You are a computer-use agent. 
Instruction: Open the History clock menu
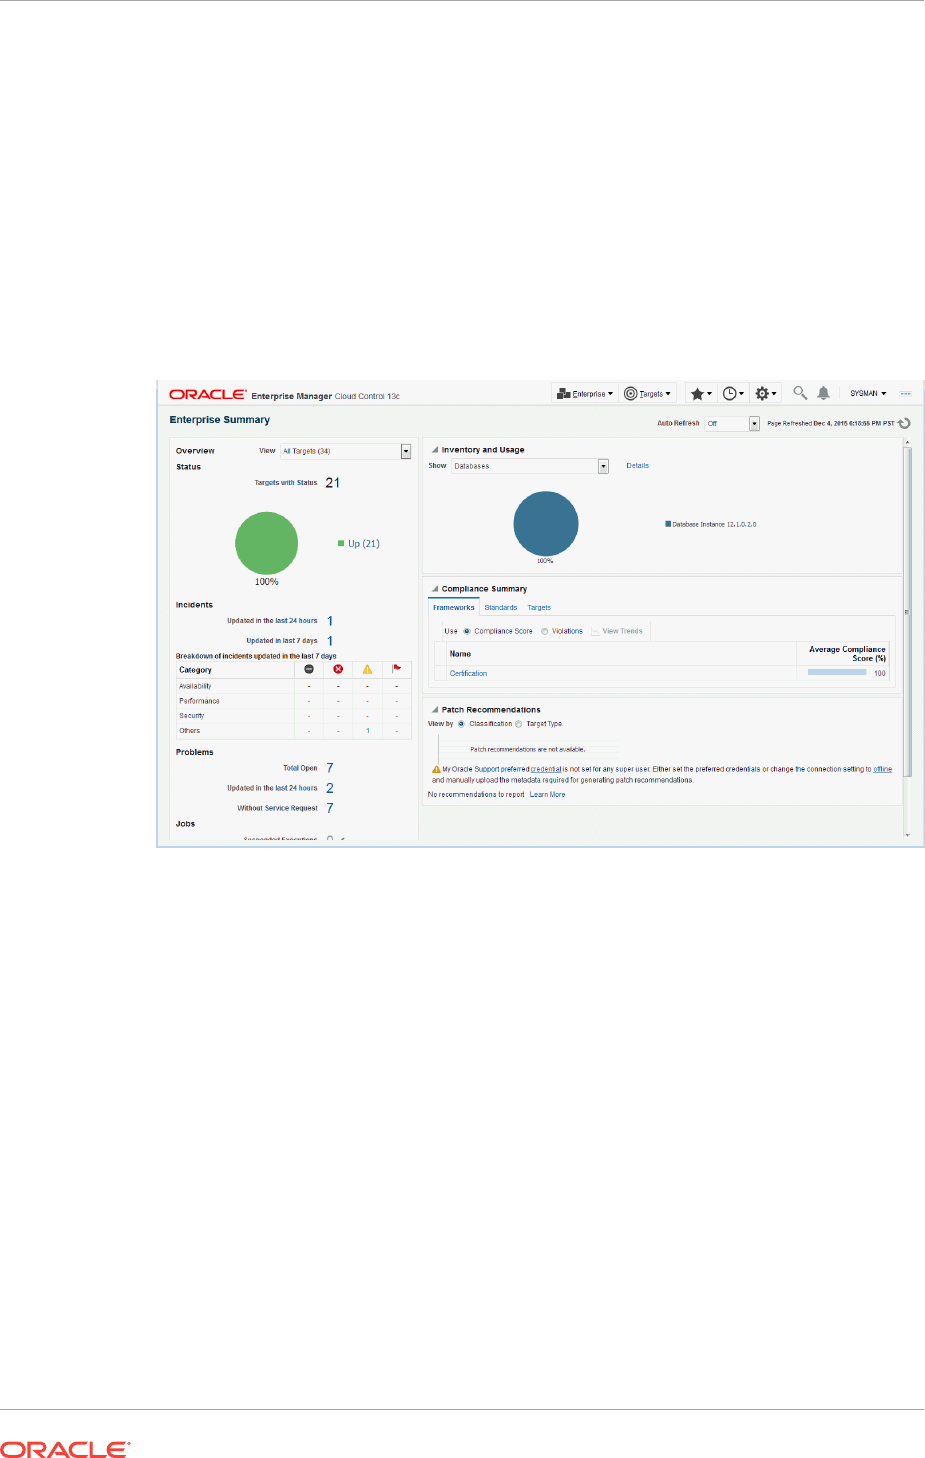click(733, 394)
